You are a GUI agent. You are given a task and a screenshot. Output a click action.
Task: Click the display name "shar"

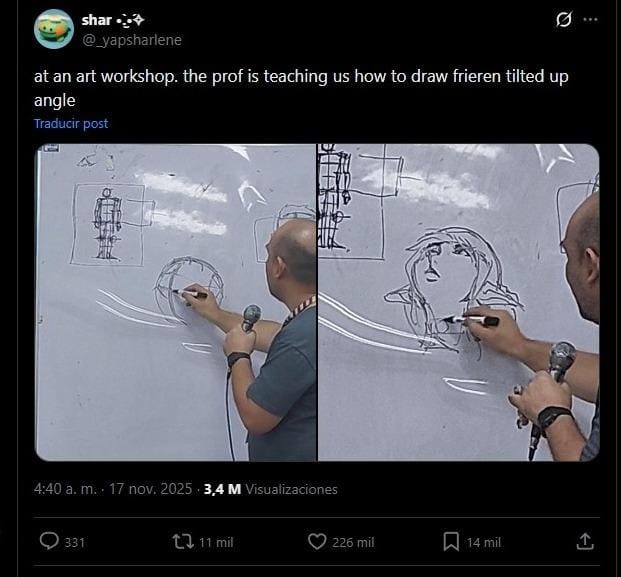pyautogui.click(x=97, y=20)
